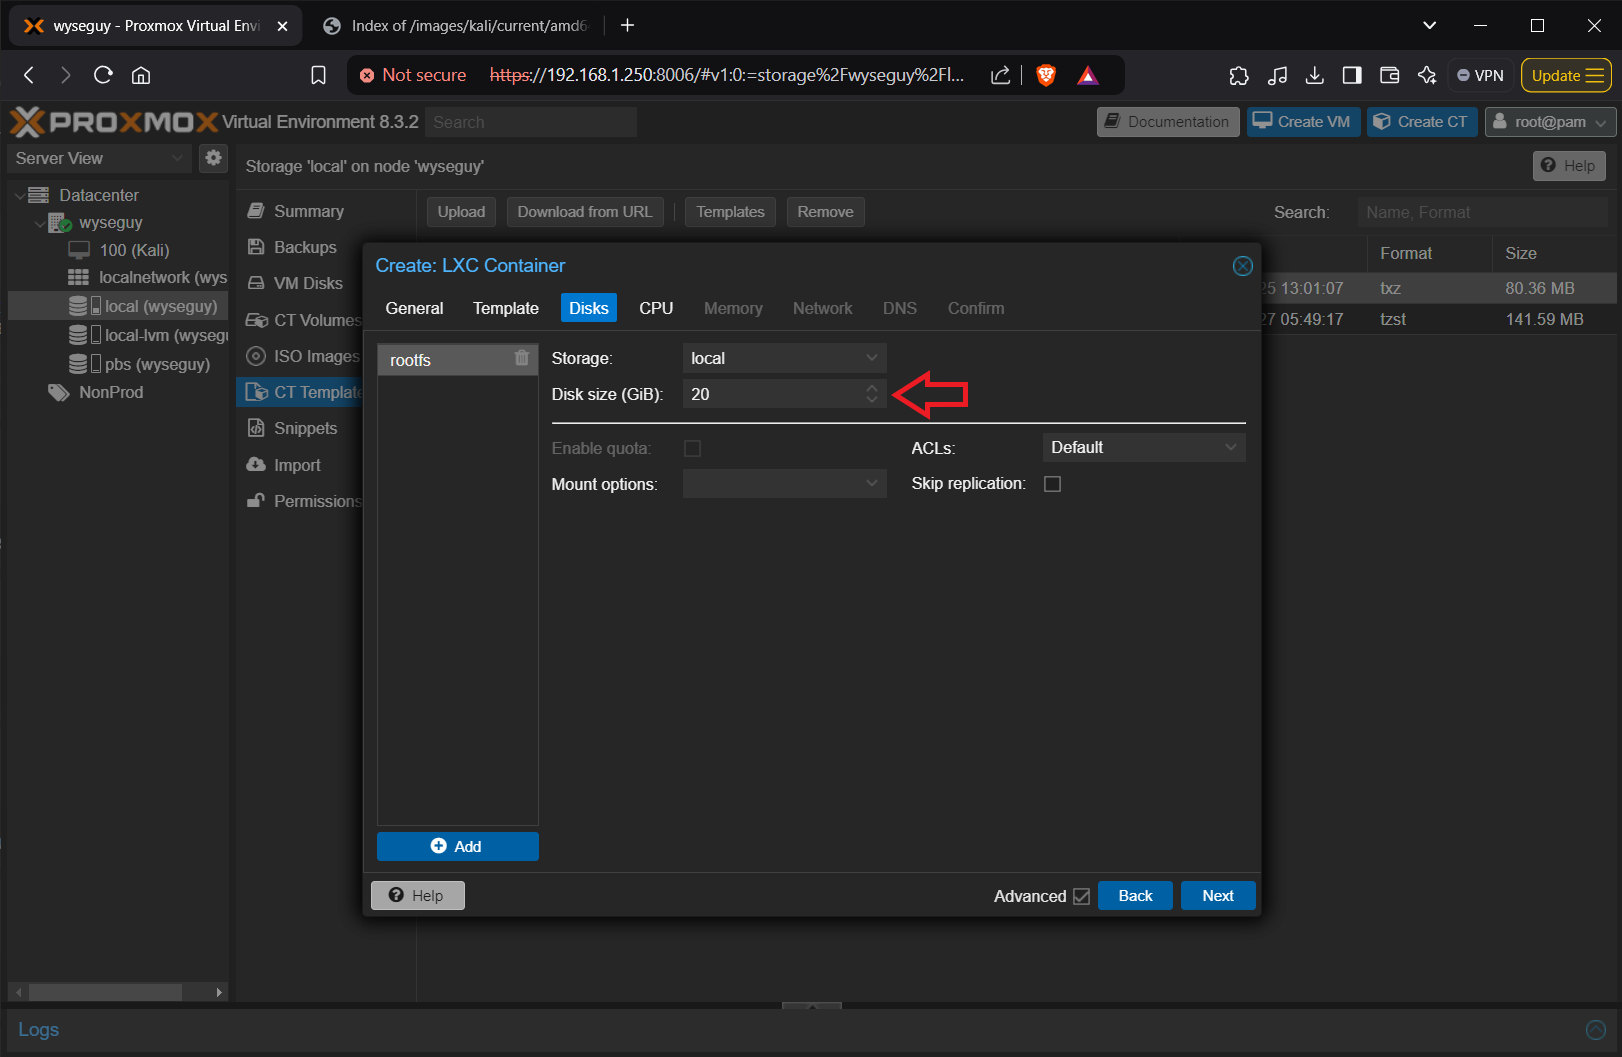The height and width of the screenshot is (1057, 1622).
Task: Open the tab search chevron in title bar
Action: 1429,25
